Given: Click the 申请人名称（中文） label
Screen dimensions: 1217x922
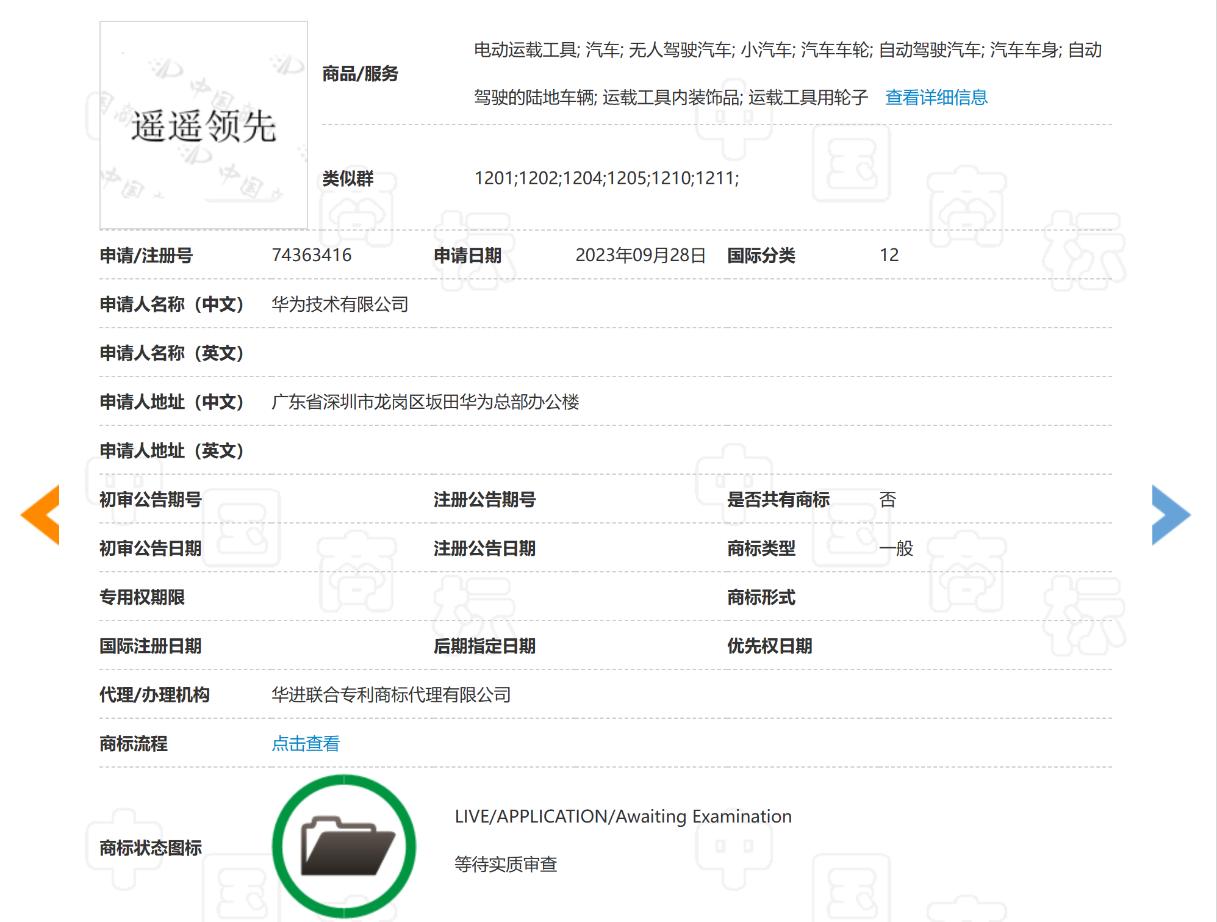Looking at the screenshot, I should 172,304.
